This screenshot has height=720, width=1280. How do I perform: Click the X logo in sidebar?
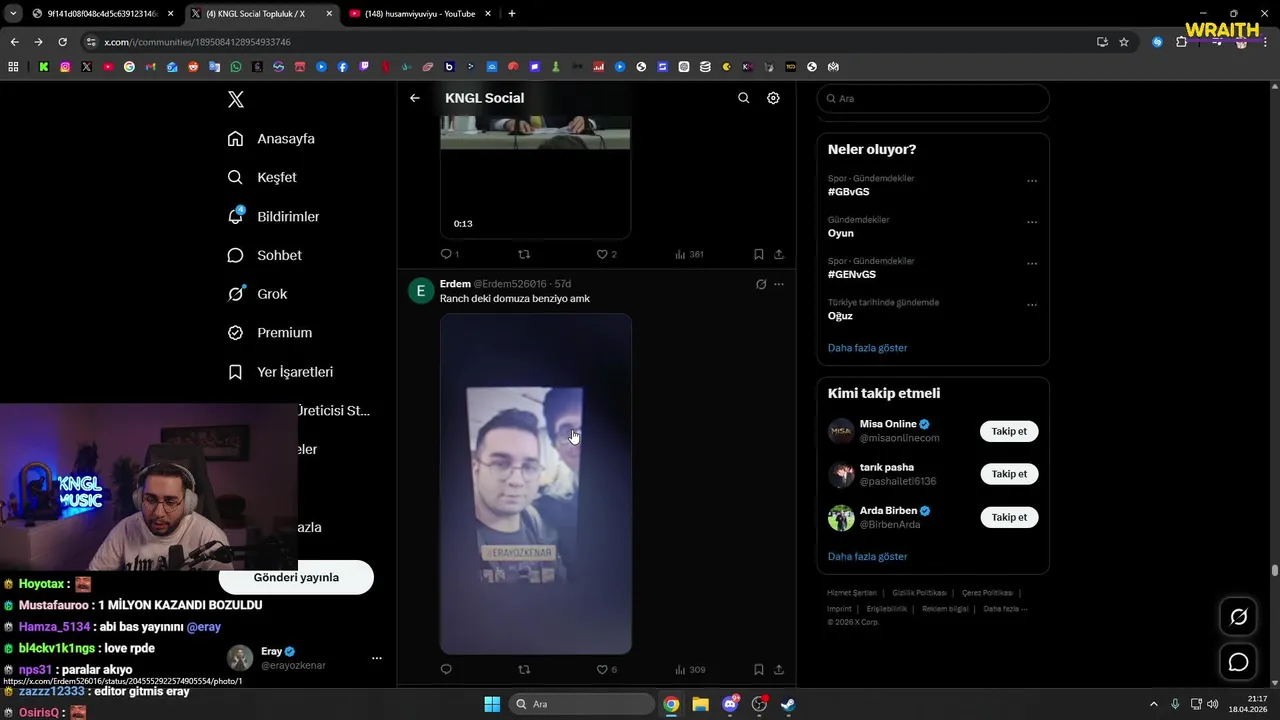coord(236,99)
